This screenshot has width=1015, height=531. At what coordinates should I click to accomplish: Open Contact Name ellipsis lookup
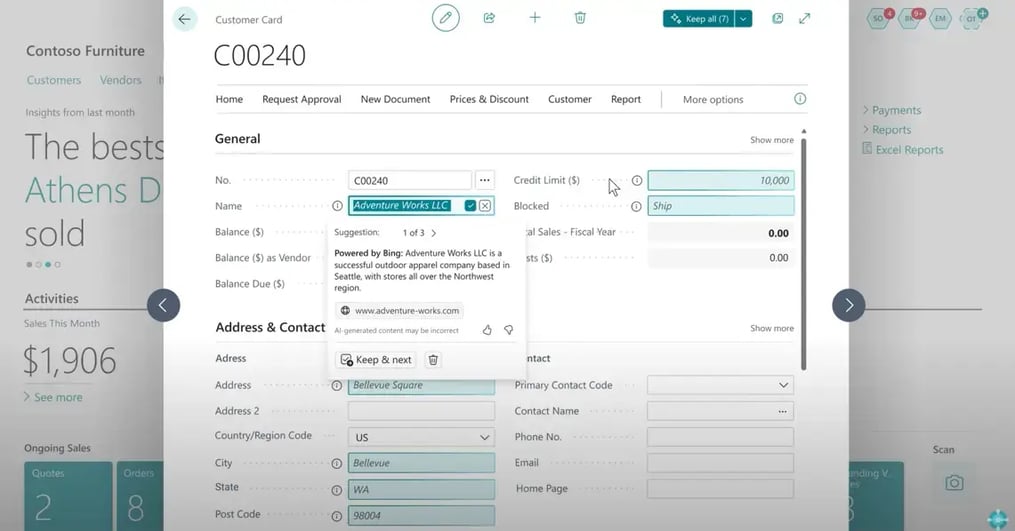(783, 411)
